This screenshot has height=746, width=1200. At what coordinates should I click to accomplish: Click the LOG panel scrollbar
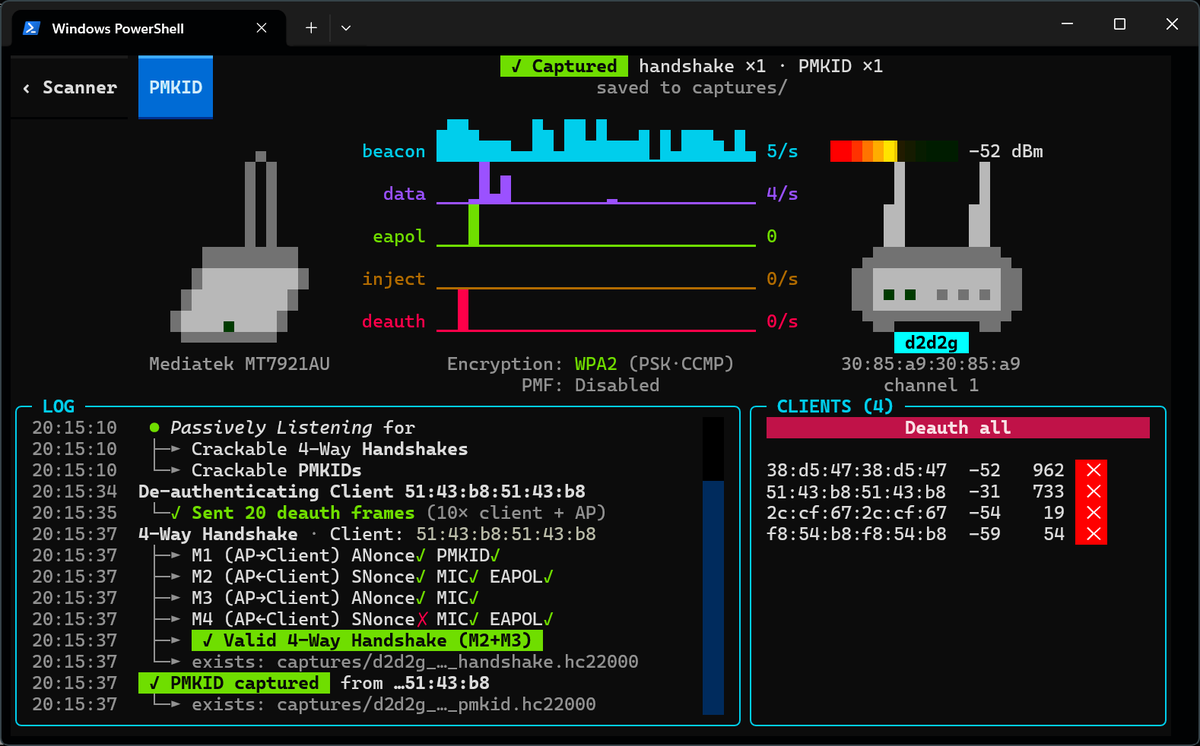click(713, 566)
